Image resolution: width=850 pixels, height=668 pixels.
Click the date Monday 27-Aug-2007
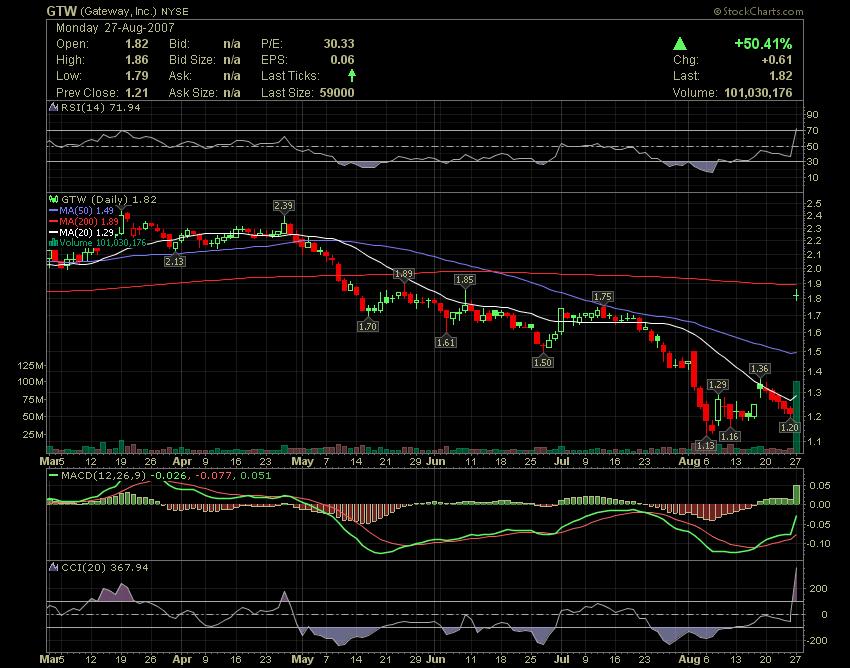click(115, 28)
